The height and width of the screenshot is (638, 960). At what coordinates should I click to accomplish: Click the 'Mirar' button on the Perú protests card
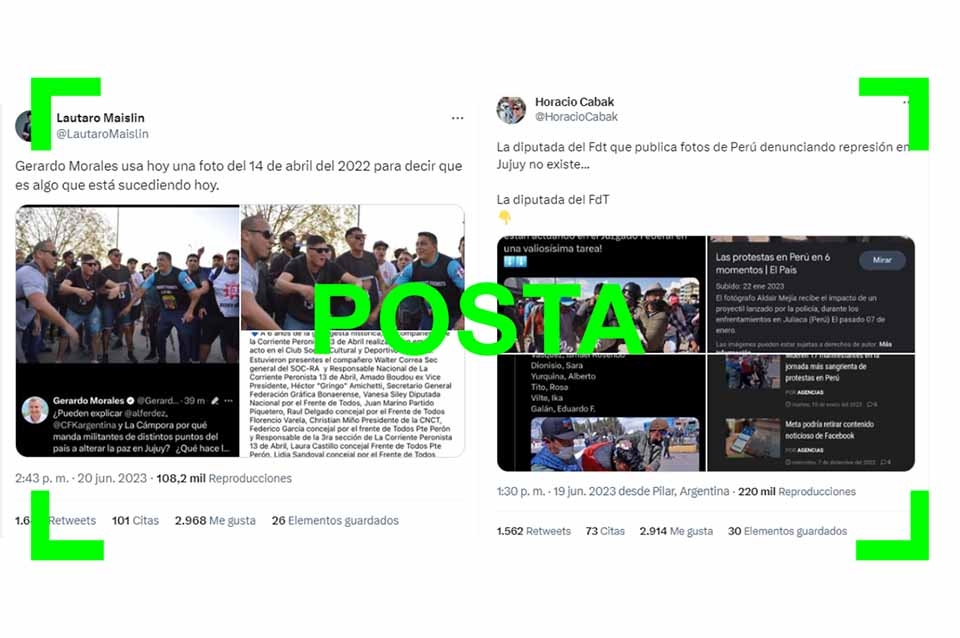click(882, 260)
